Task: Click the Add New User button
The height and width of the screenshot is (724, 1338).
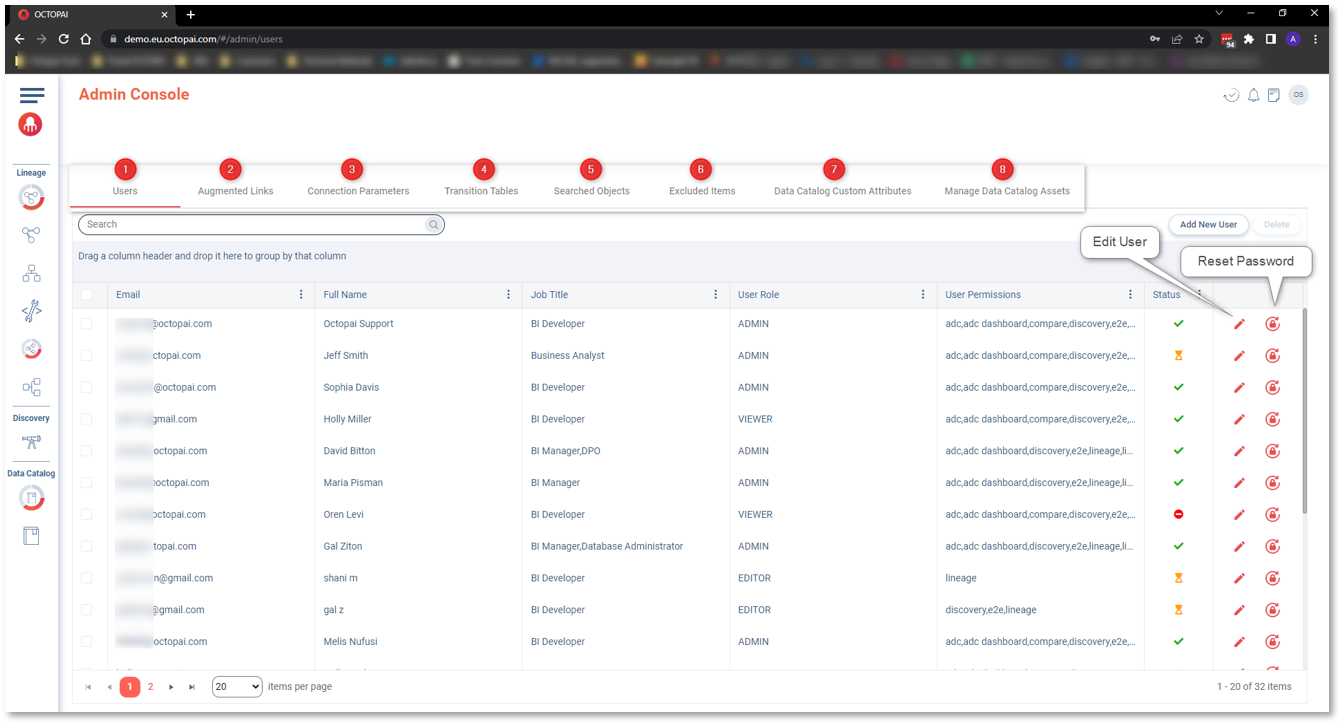Action: tap(1208, 225)
